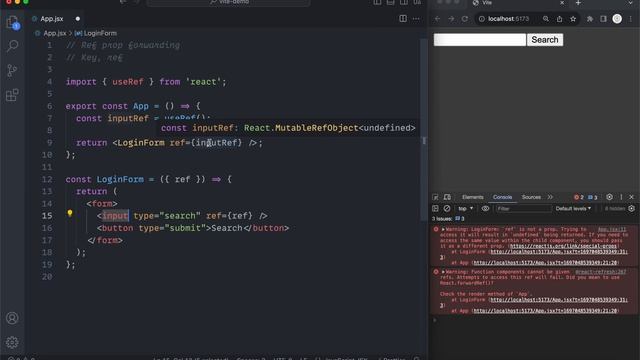Image resolution: width=640 pixels, height=360 pixels.
Task: Open the Default levels dropdown
Action: click(x=573, y=209)
